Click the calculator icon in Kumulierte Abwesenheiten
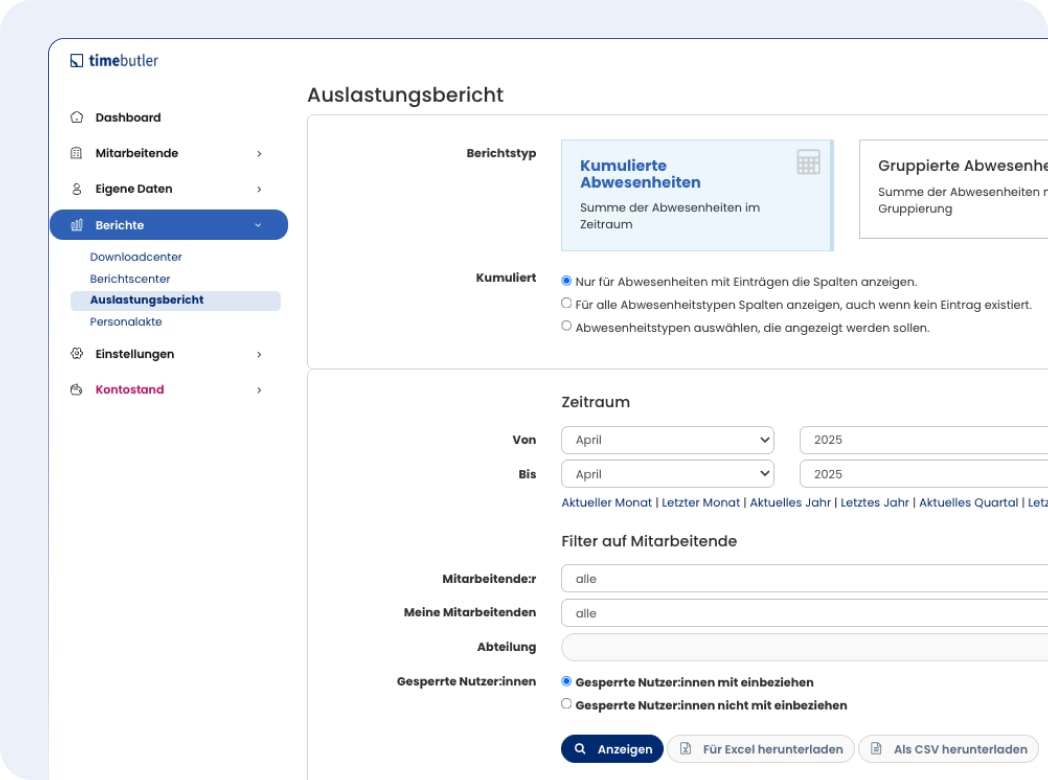 pos(808,163)
